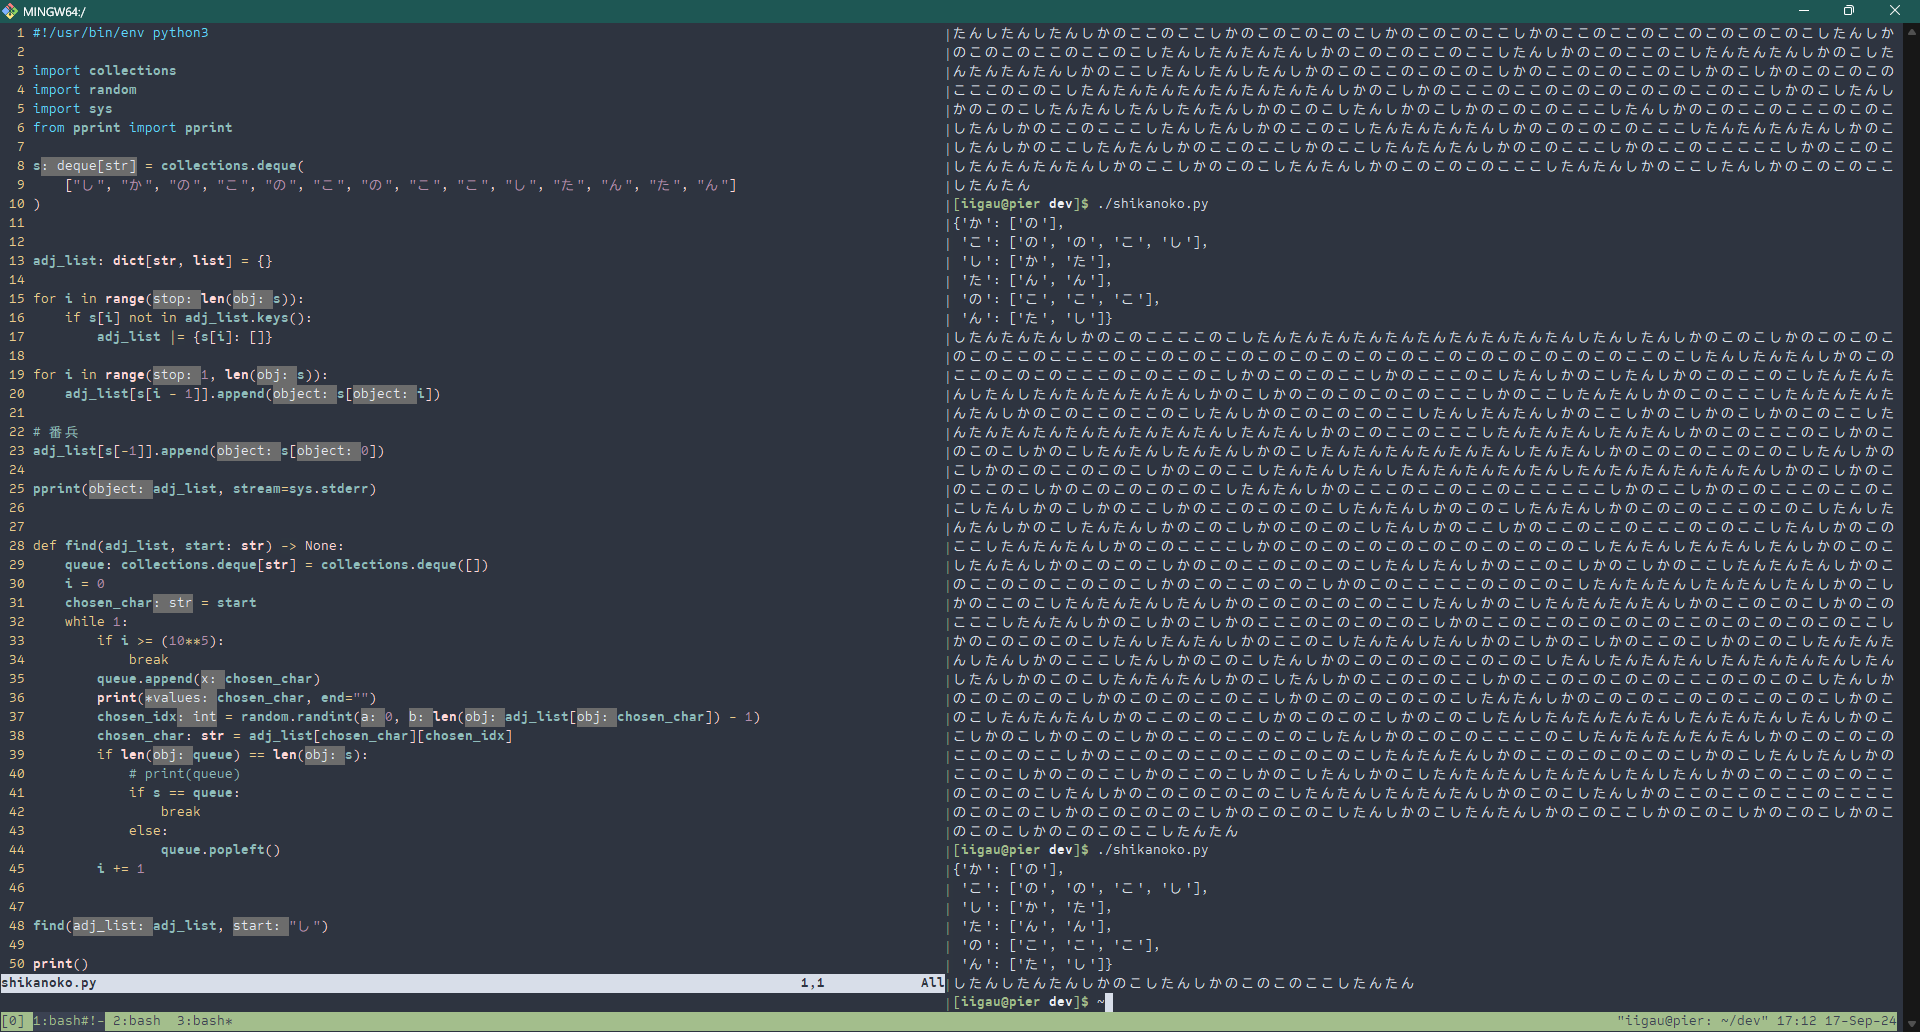The height and width of the screenshot is (1032, 1920).
Task: Restore down the MINGW64 window
Action: pyautogui.click(x=1849, y=11)
